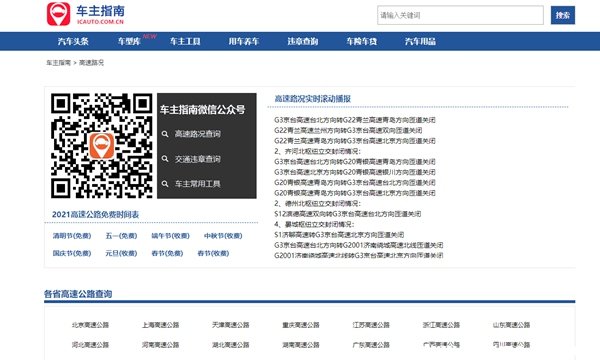Open 五一(免费) link
The image size is (600, 360).
pos(121,236)
